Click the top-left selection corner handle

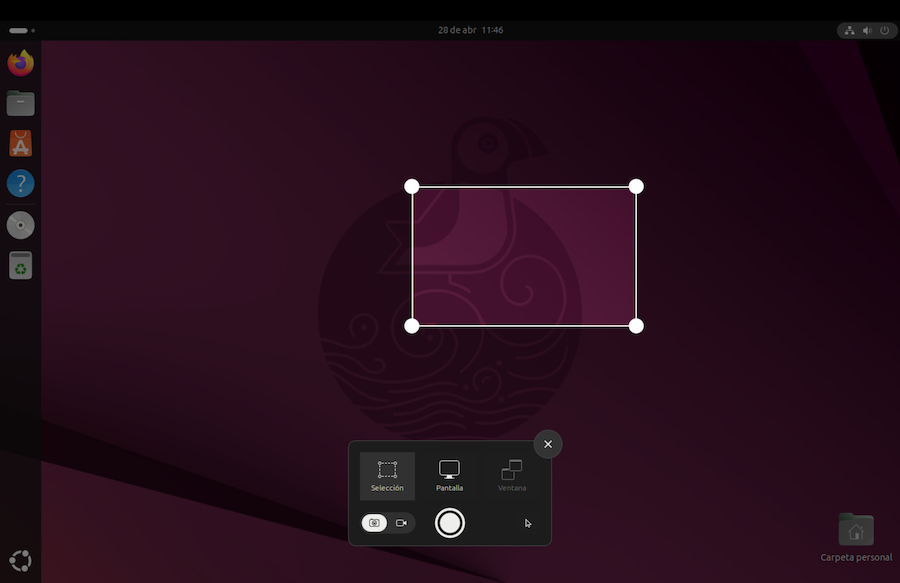[412, 187]
